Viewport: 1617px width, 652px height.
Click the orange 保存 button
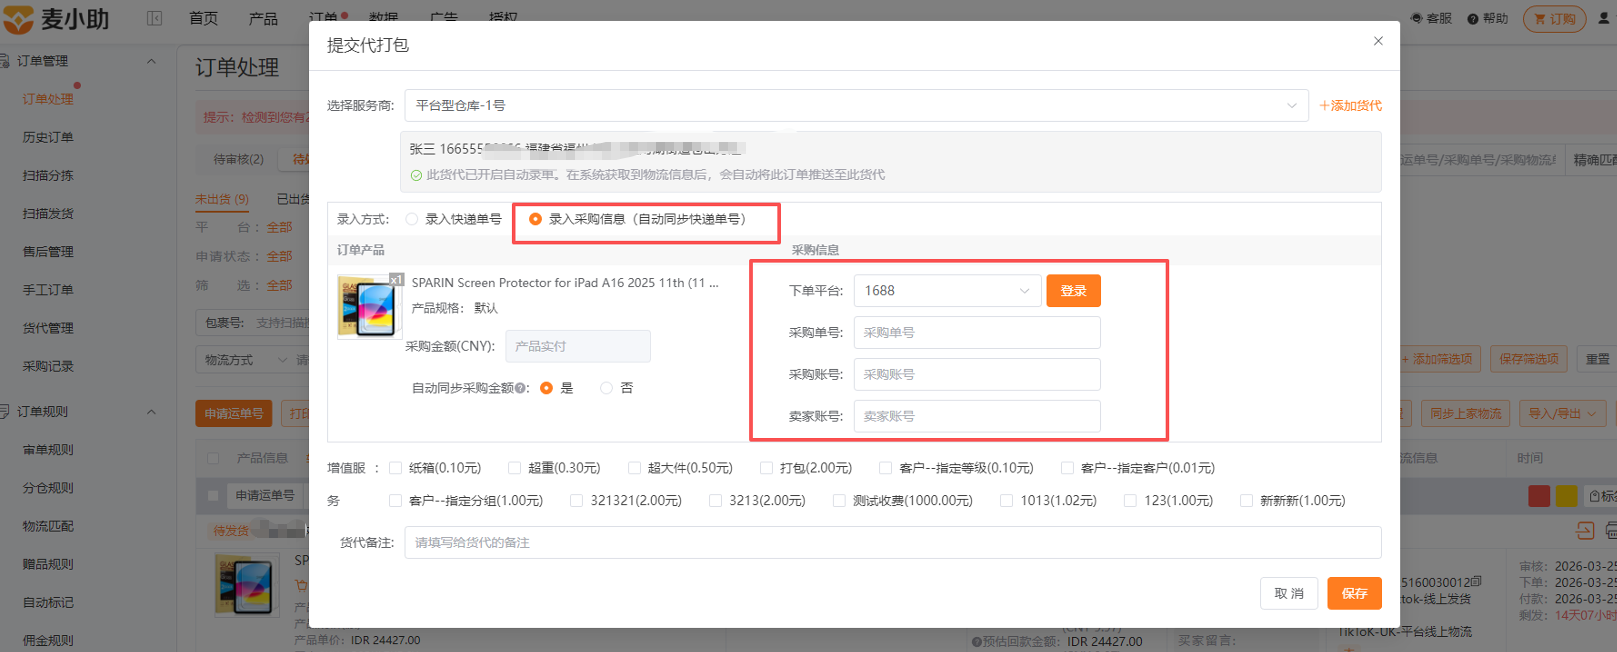click(1355, 593)
